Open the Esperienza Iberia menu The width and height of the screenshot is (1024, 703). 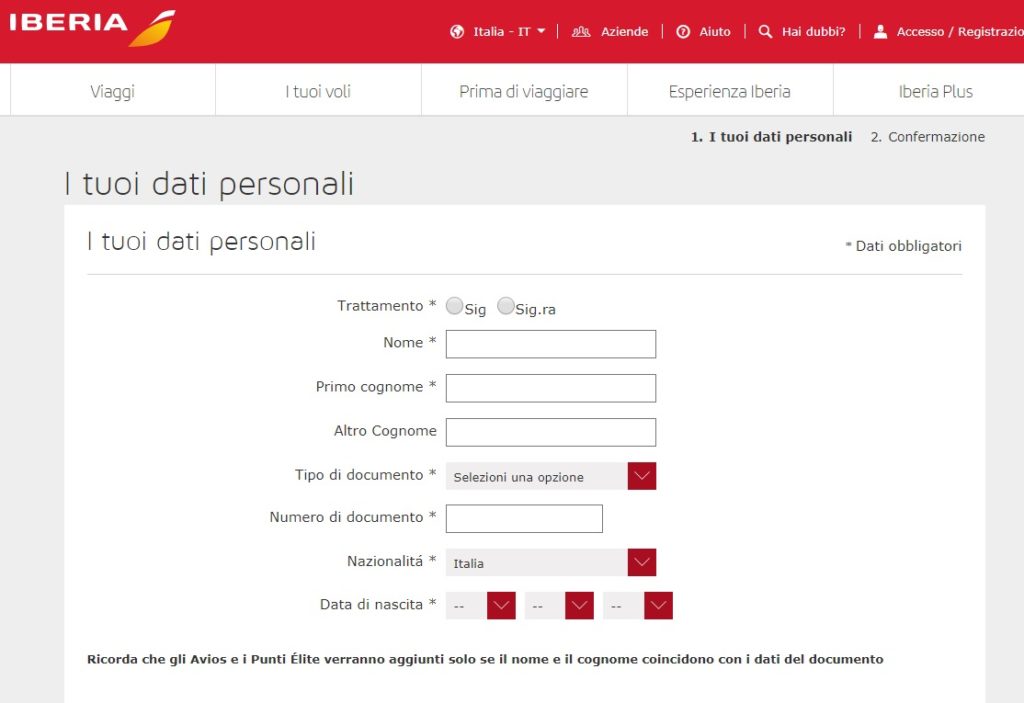coord(729,91)
